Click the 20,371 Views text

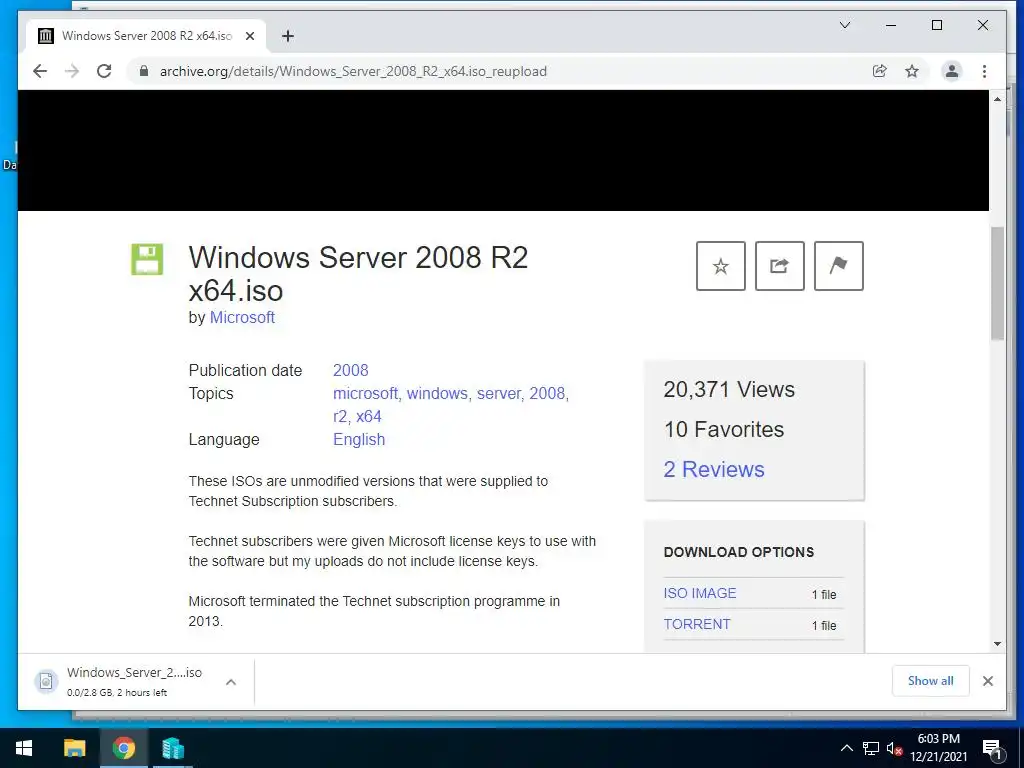click(x=729, y=389)
